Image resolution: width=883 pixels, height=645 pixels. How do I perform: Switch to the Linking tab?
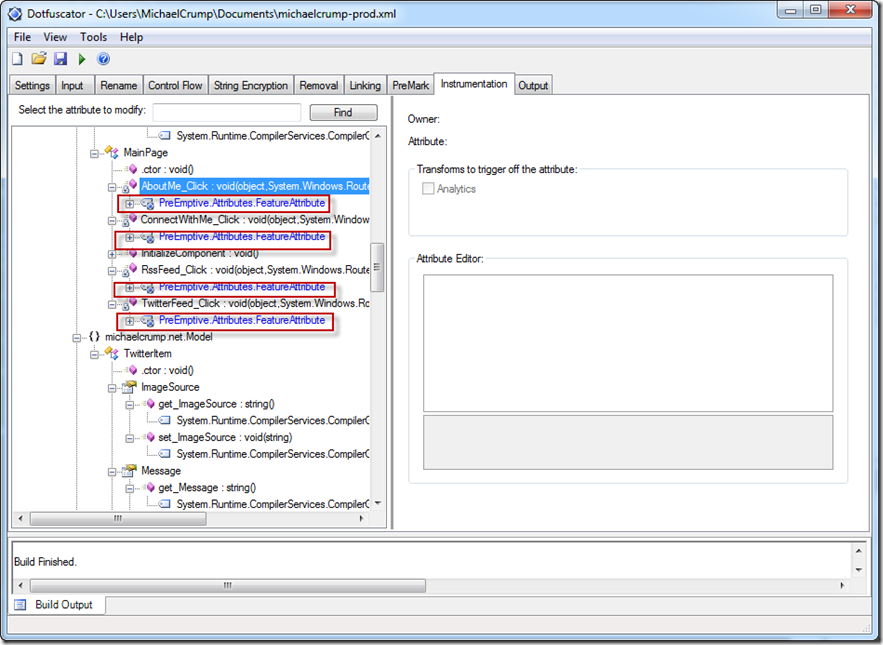pos(365,85)
